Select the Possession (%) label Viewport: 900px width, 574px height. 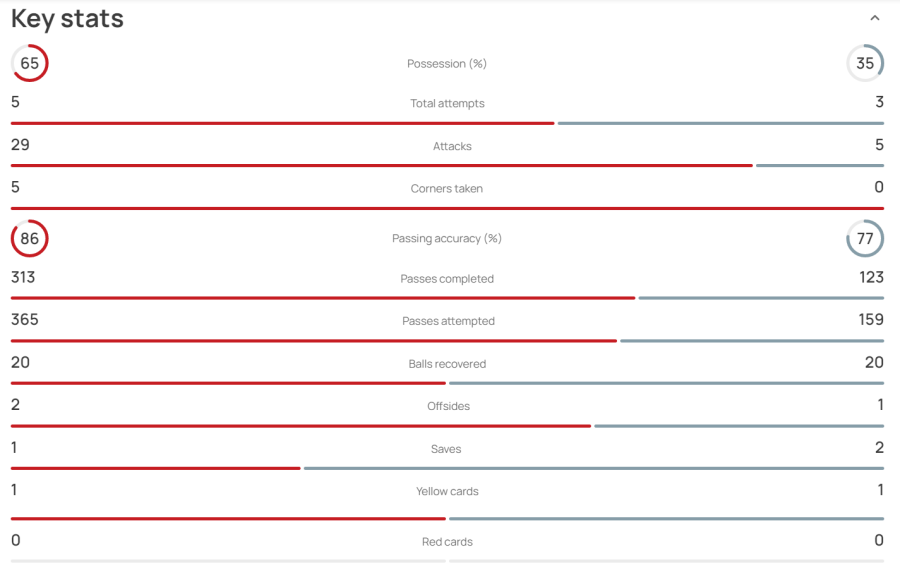[447, 64]
